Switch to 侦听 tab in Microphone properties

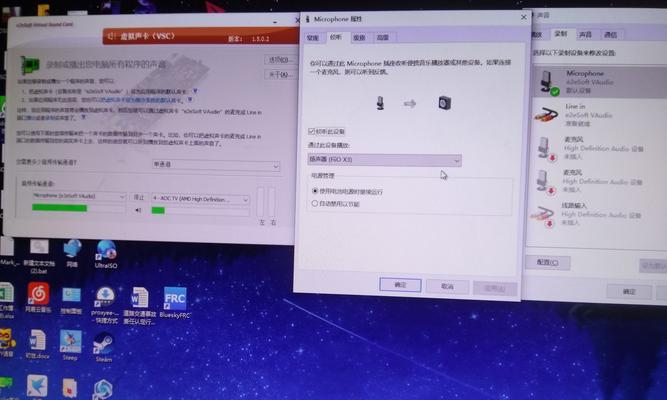336,37
